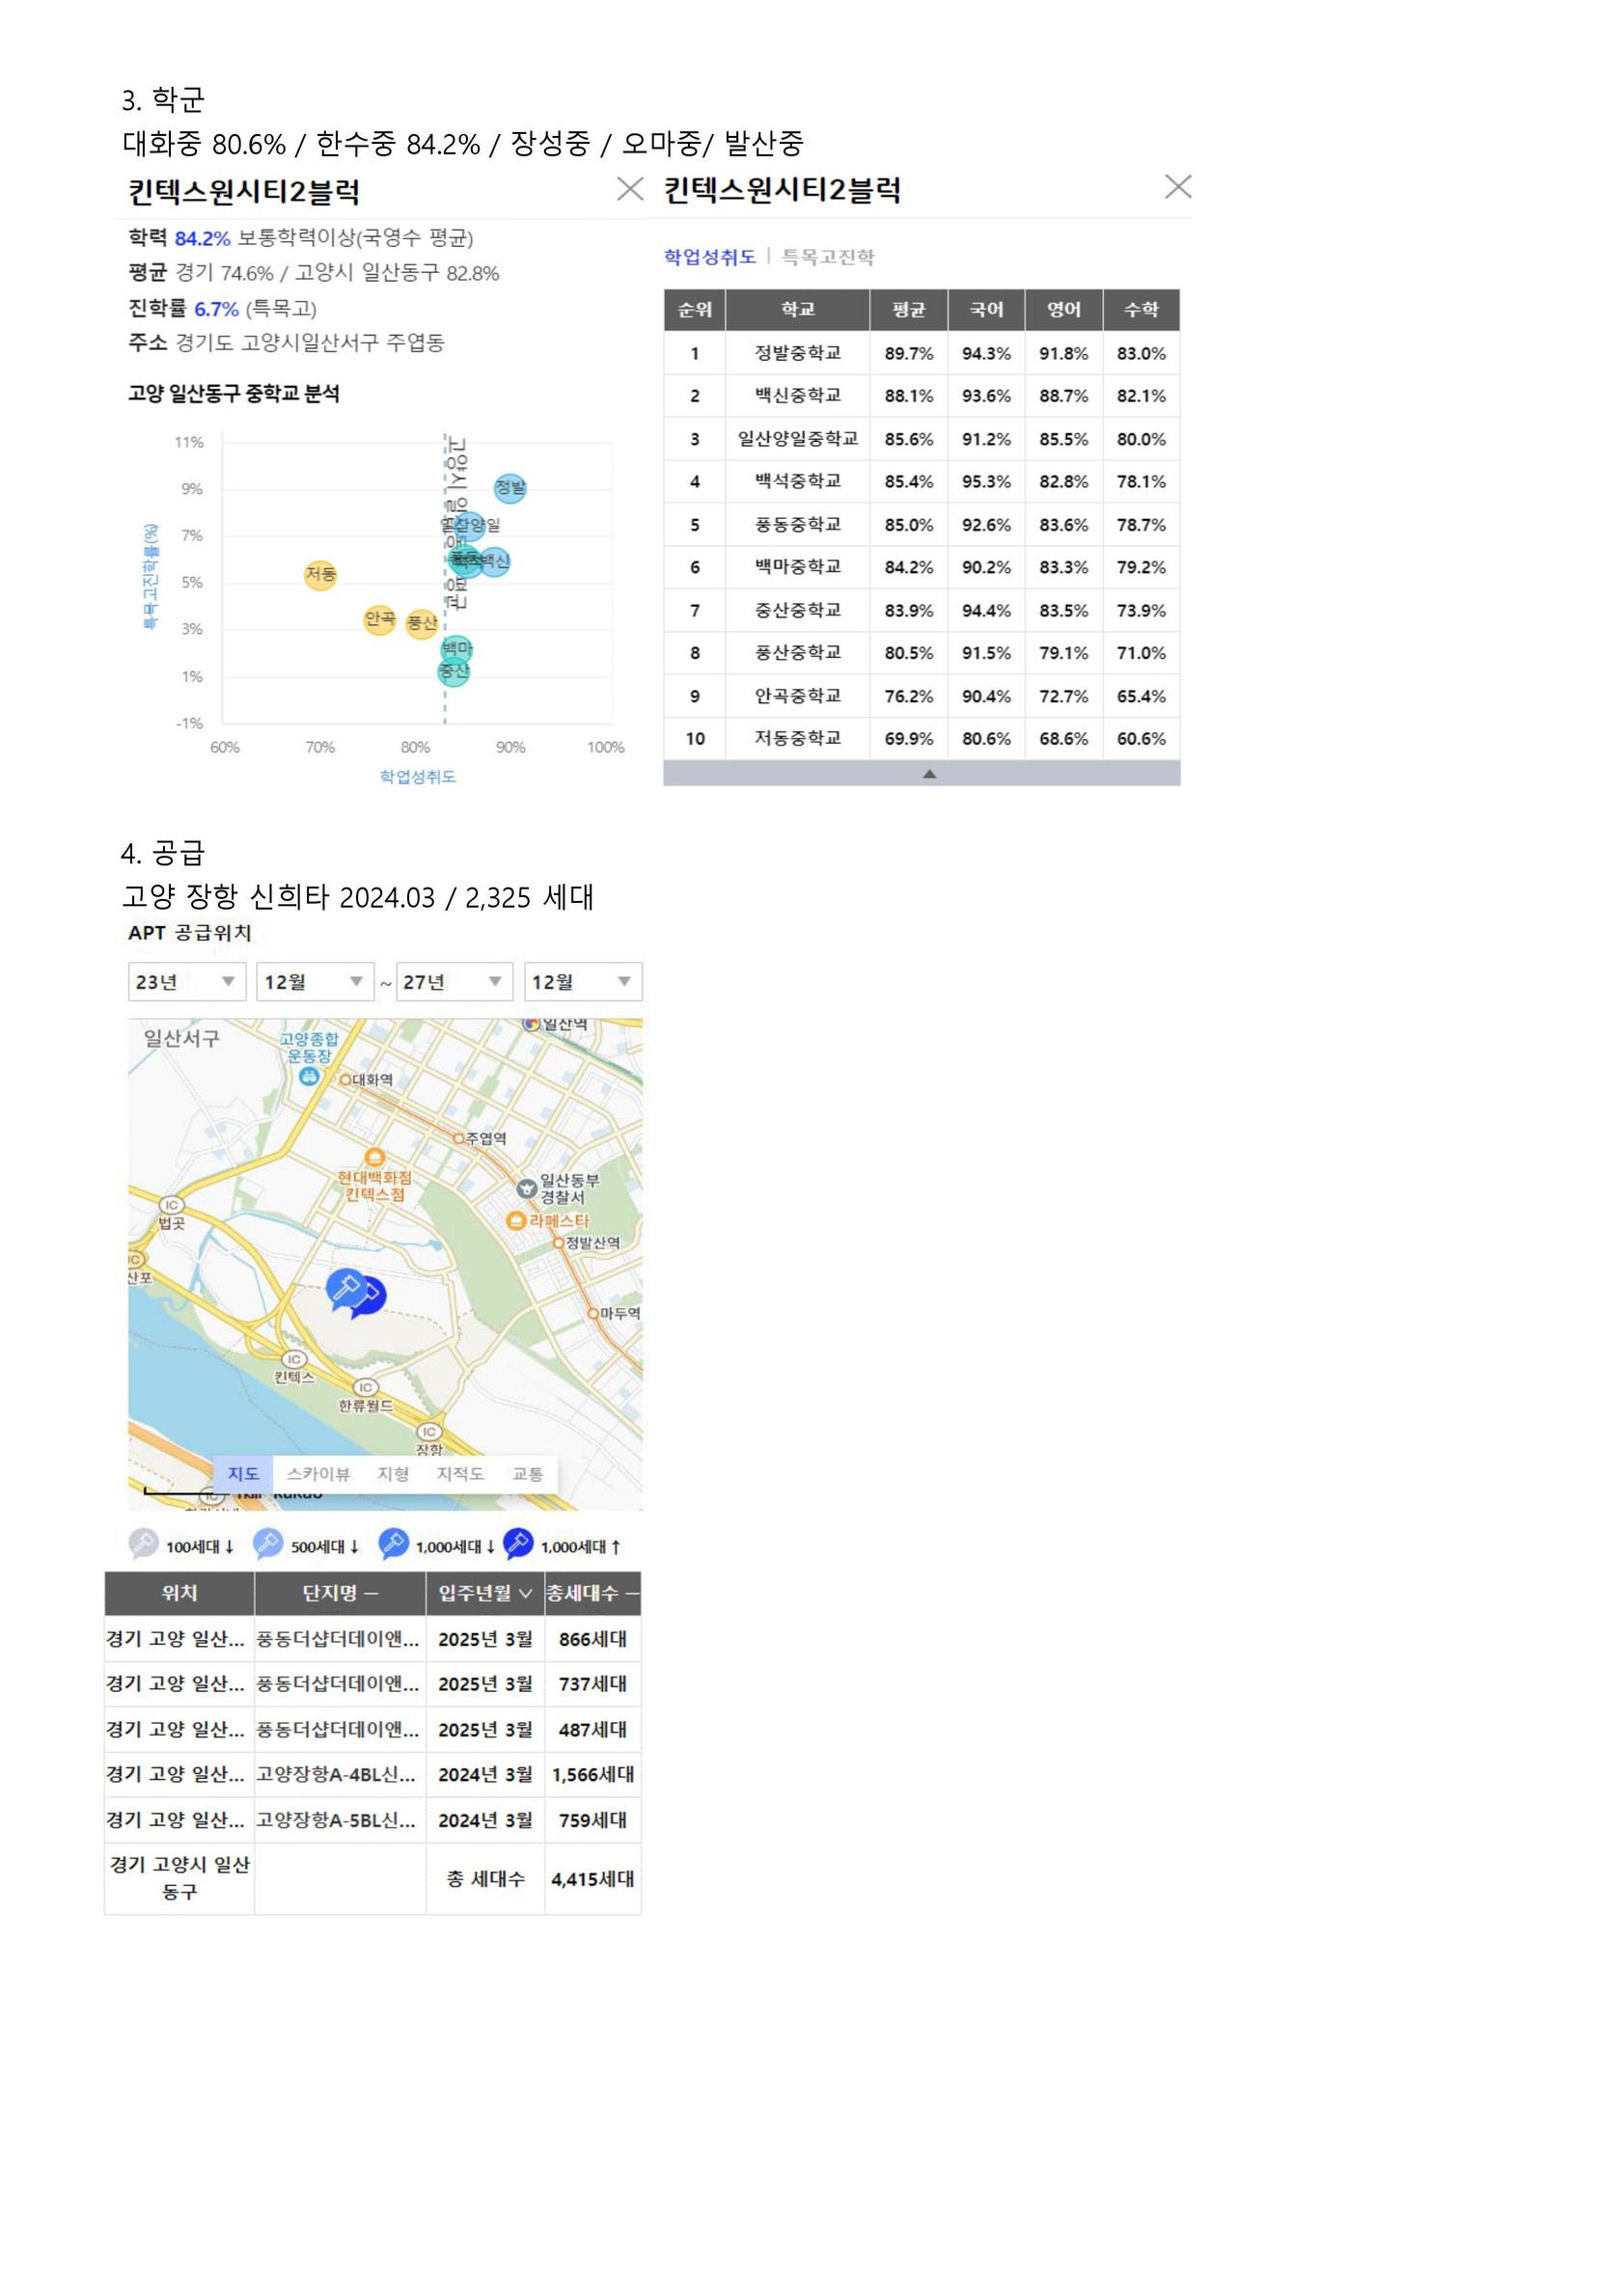Image resolution: width=1624 pixels, height=2296 pixels.
Task: Click the 마두역 station marker
Action: 593,1313
